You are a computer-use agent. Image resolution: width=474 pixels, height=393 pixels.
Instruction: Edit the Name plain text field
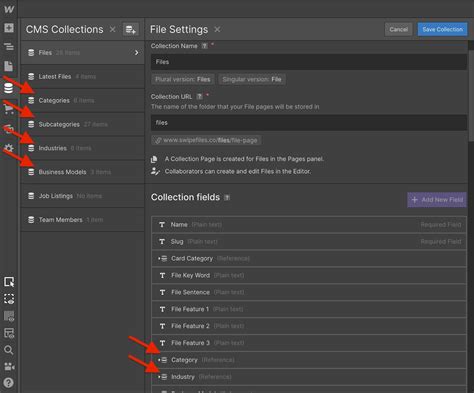tap(309, 225)
